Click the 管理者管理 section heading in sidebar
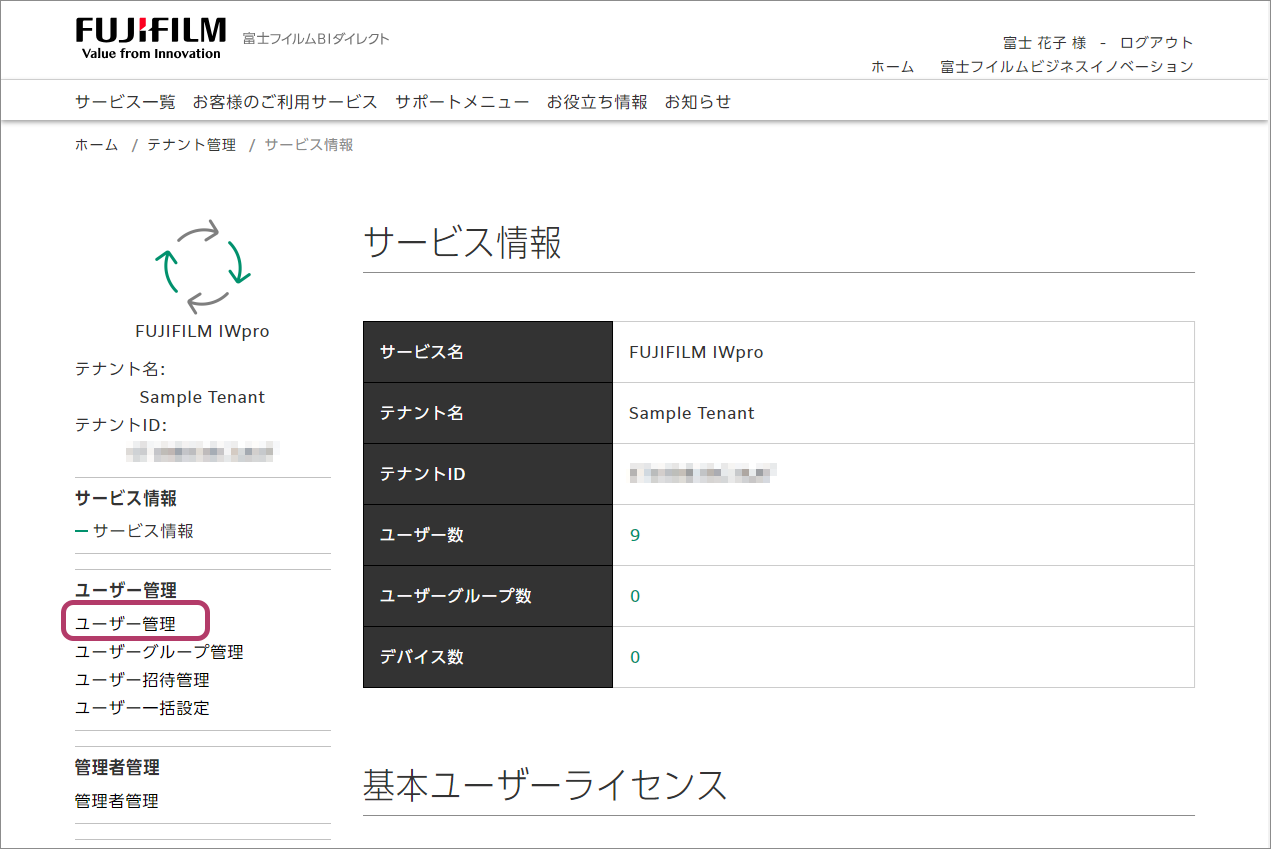The height and width of the screenshot is (849, 1271). (x=117, y=768)
